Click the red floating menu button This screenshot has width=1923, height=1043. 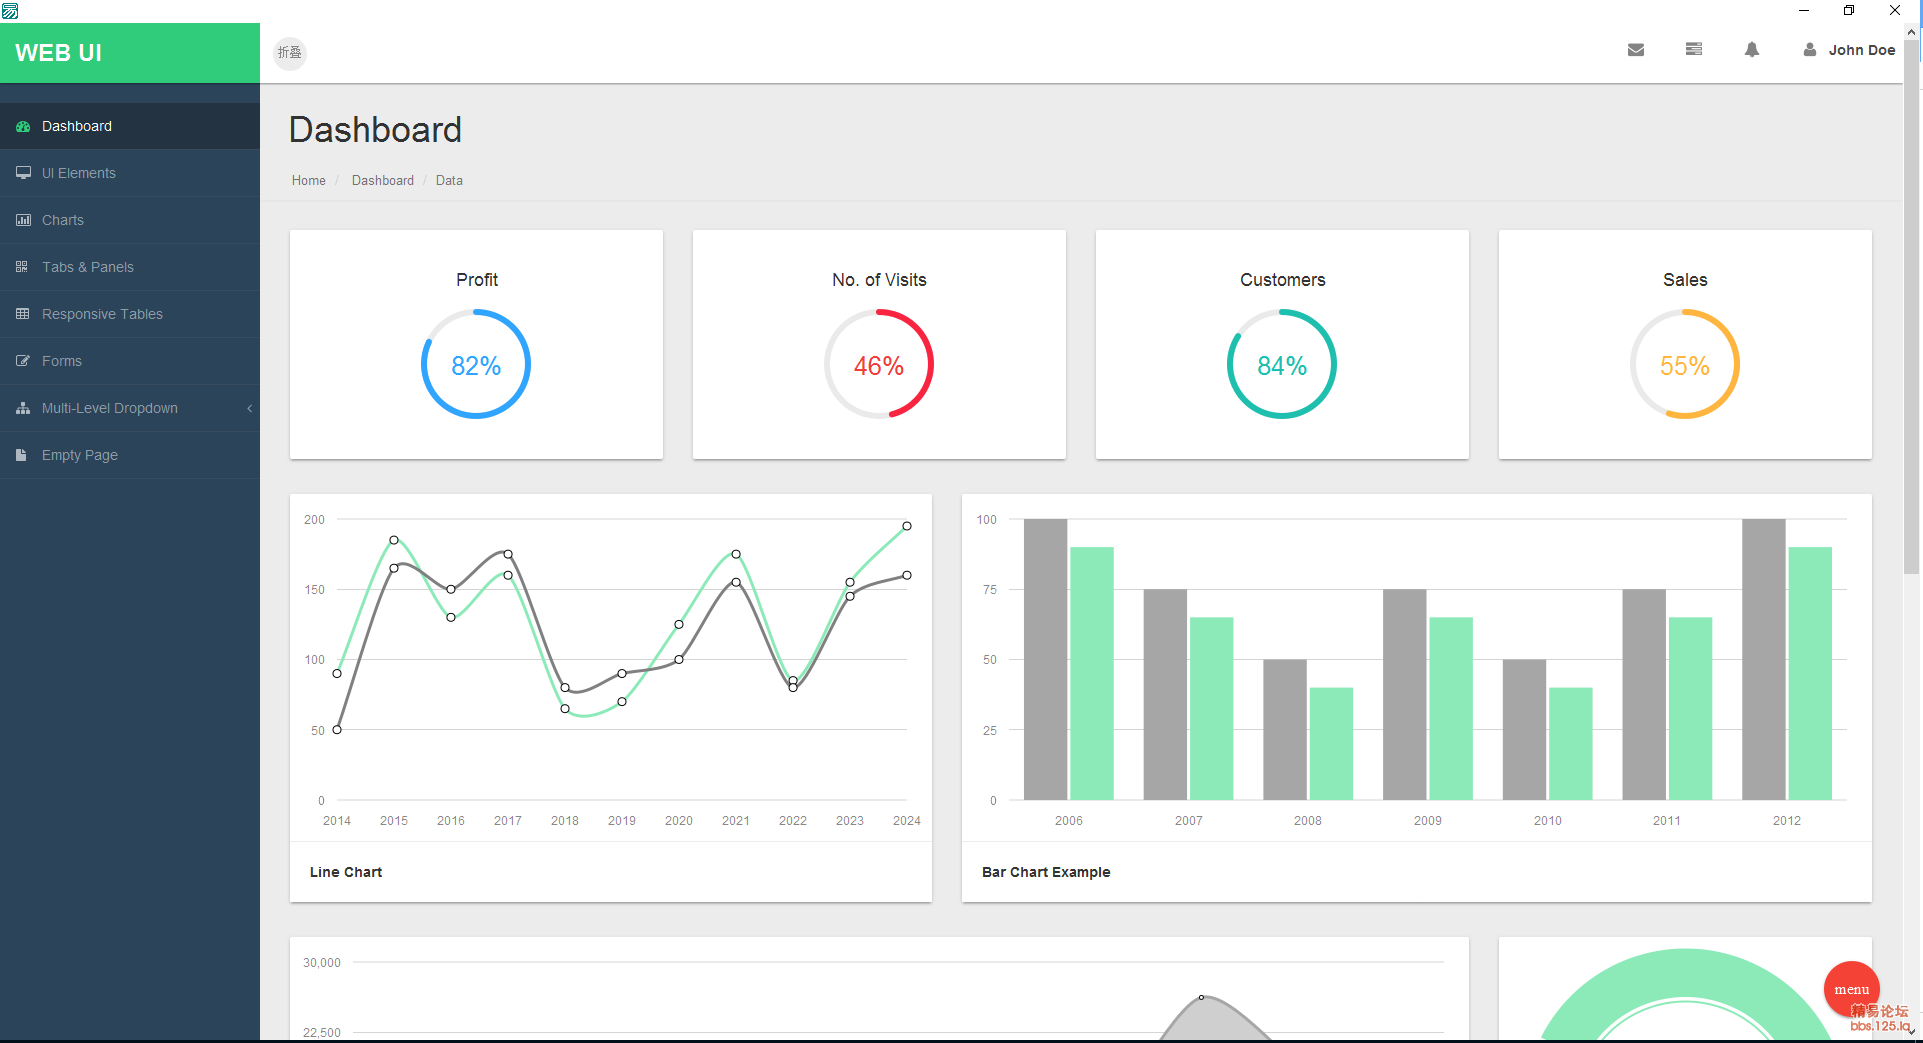click(1851, 989)
